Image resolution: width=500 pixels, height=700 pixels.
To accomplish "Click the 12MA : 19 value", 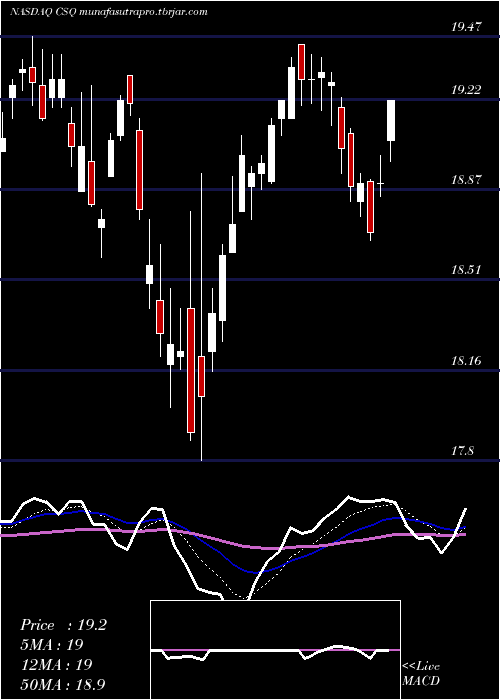I will [x=56, y=664].
